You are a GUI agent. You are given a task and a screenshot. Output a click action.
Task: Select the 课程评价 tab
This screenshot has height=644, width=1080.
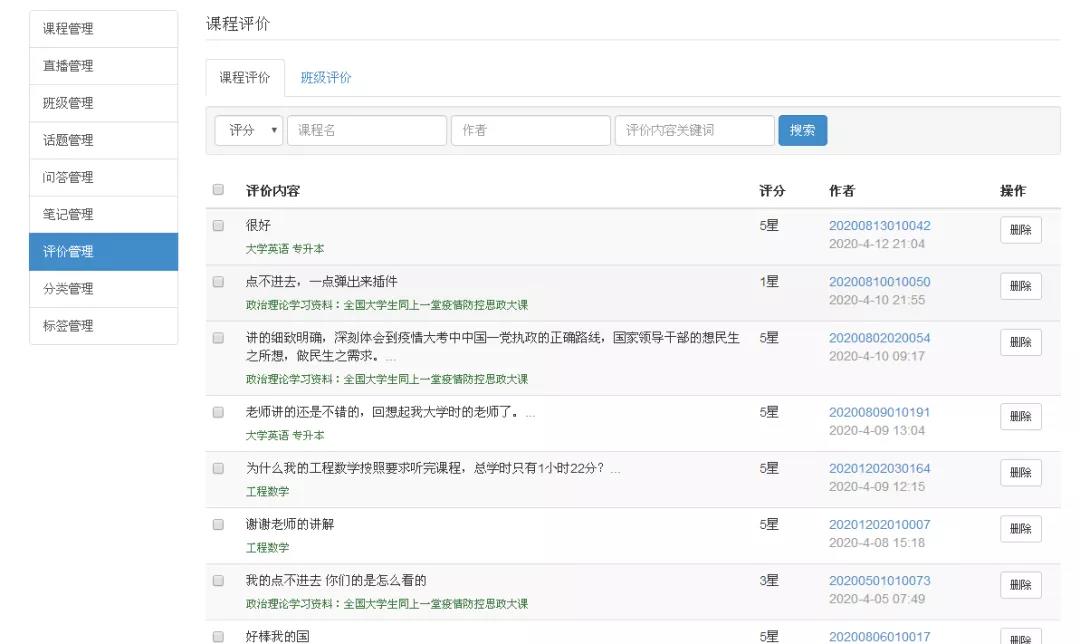[x=245, y=78]
